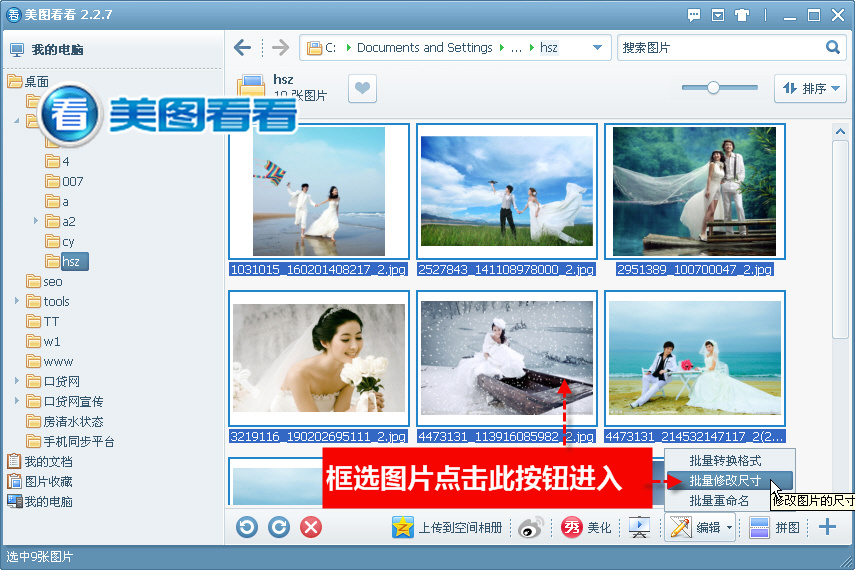This screenshot has width=855, height=570.
Task: Open the address path history dropdown
Action: [598, 47]
